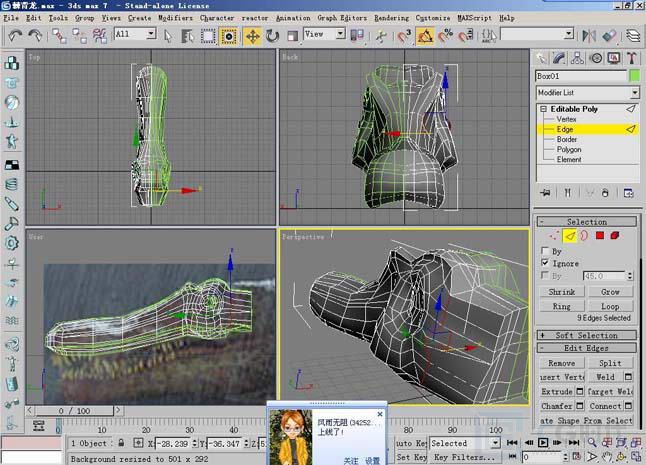The width and height of the screenshot is (646, 465).
Task: Click the Redo arrow icon
Action: 35,36
